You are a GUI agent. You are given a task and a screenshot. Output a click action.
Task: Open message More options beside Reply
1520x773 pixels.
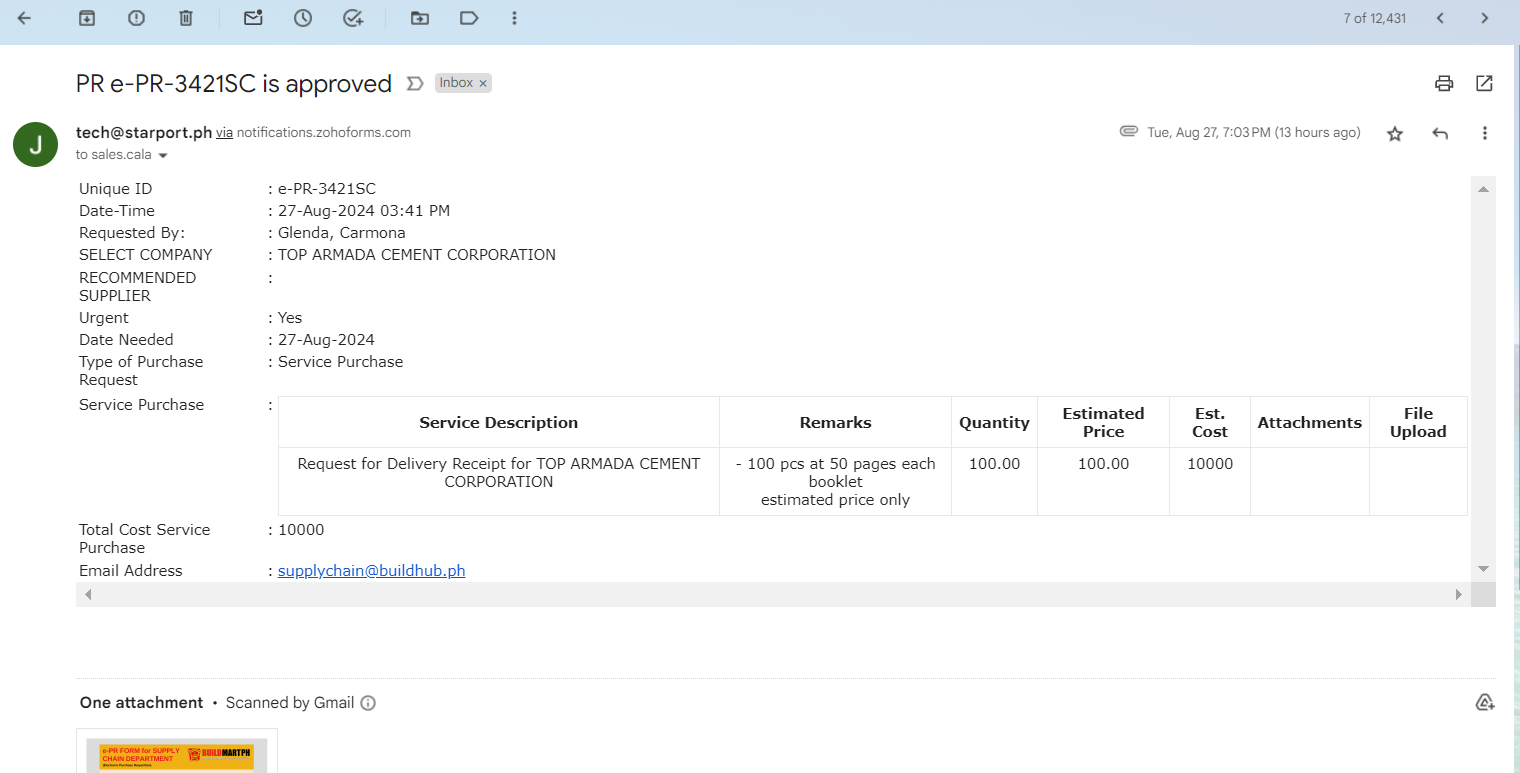click(1484, 133)
